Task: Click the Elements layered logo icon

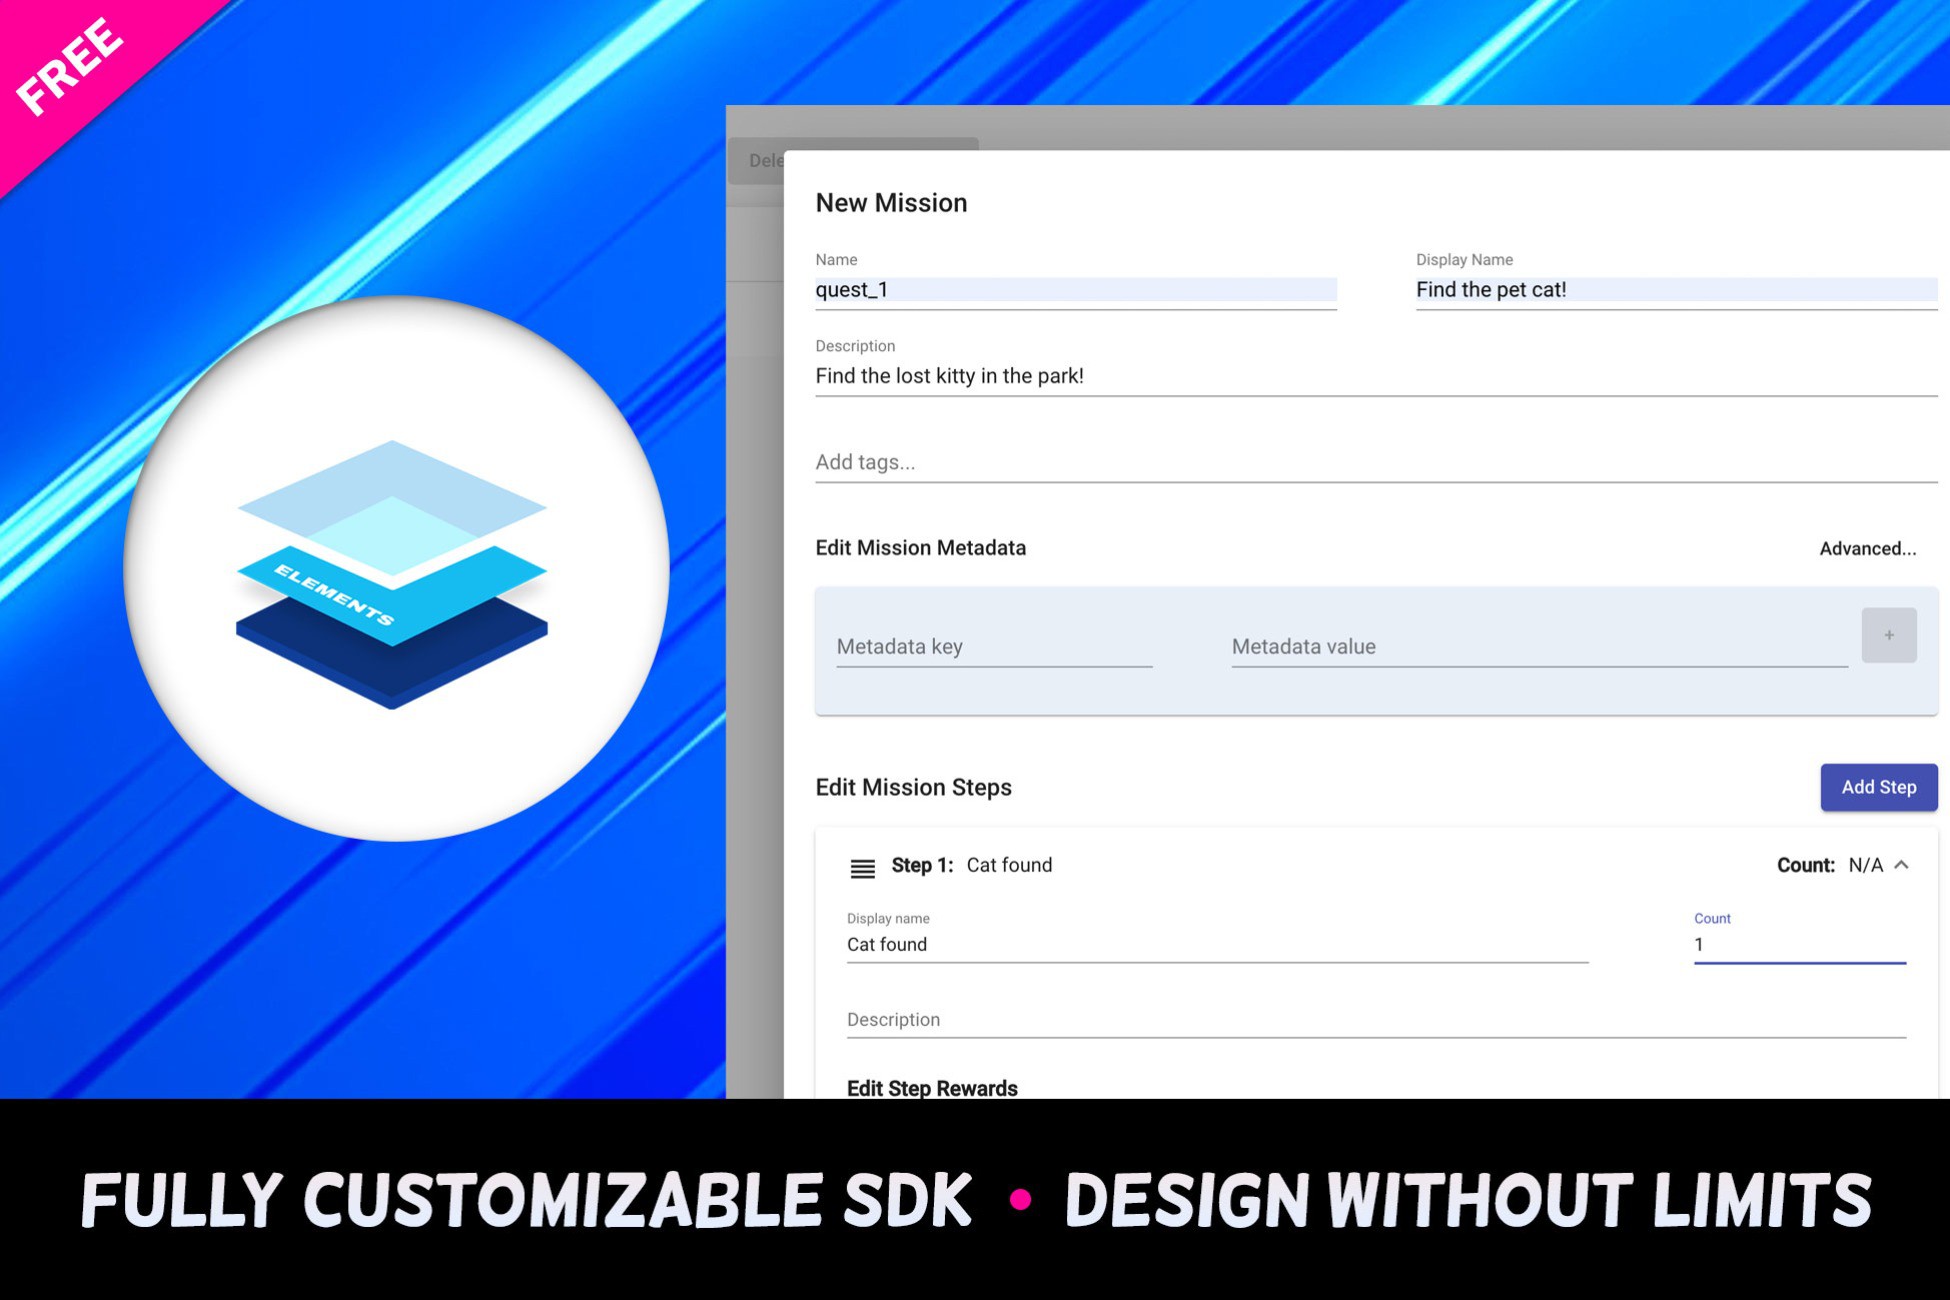Action: [x=392, y=573]
